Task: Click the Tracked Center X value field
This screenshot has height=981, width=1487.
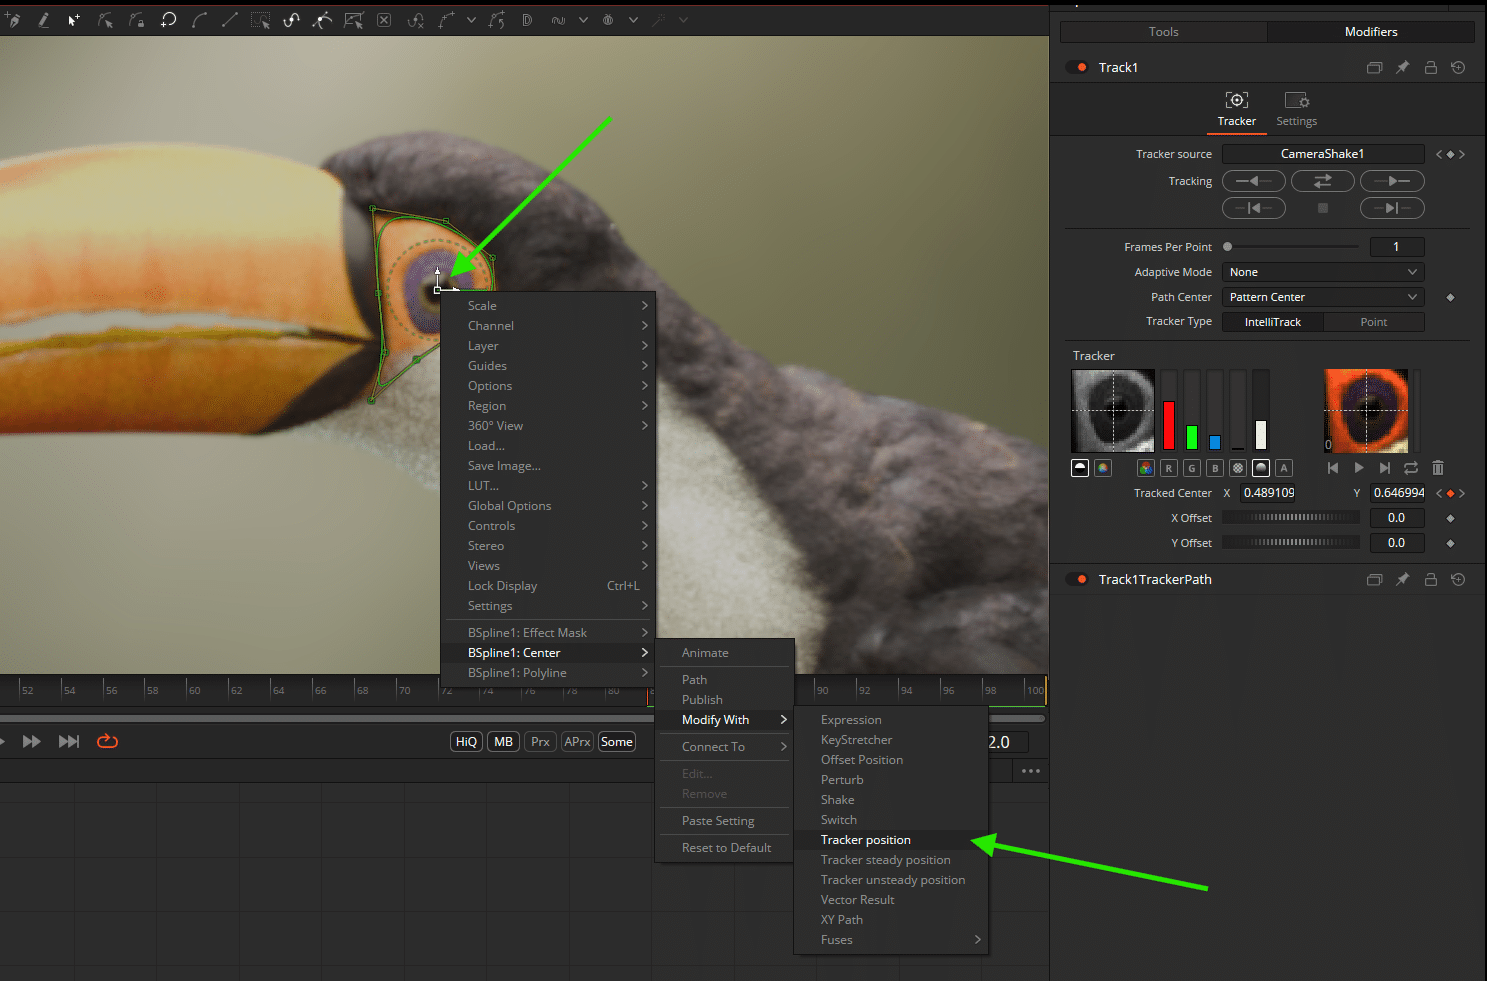Action: [1268, 492]
